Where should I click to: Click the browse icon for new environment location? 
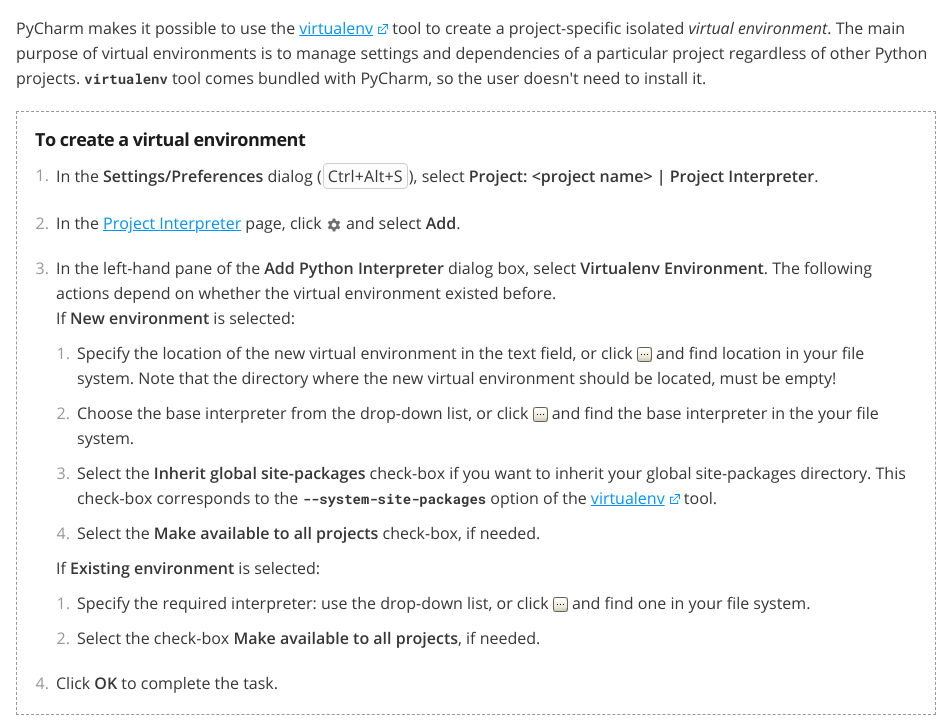click(x=645, y=354)
